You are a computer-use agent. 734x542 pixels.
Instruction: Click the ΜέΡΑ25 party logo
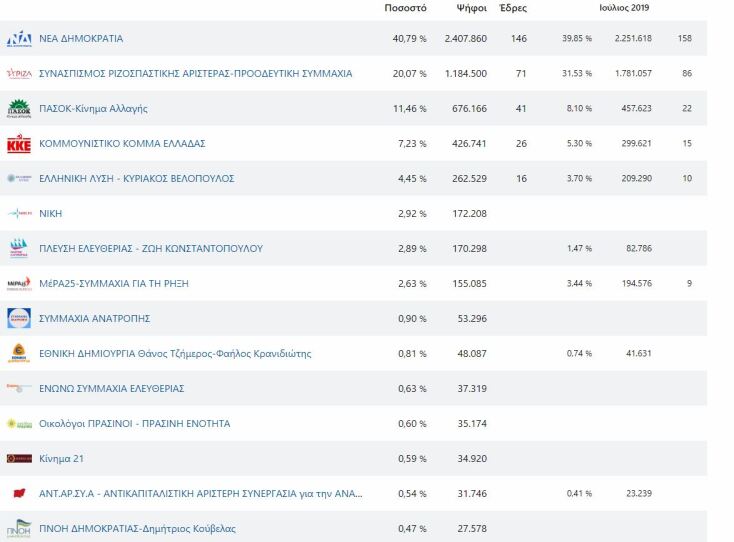[x=19, y=284]
